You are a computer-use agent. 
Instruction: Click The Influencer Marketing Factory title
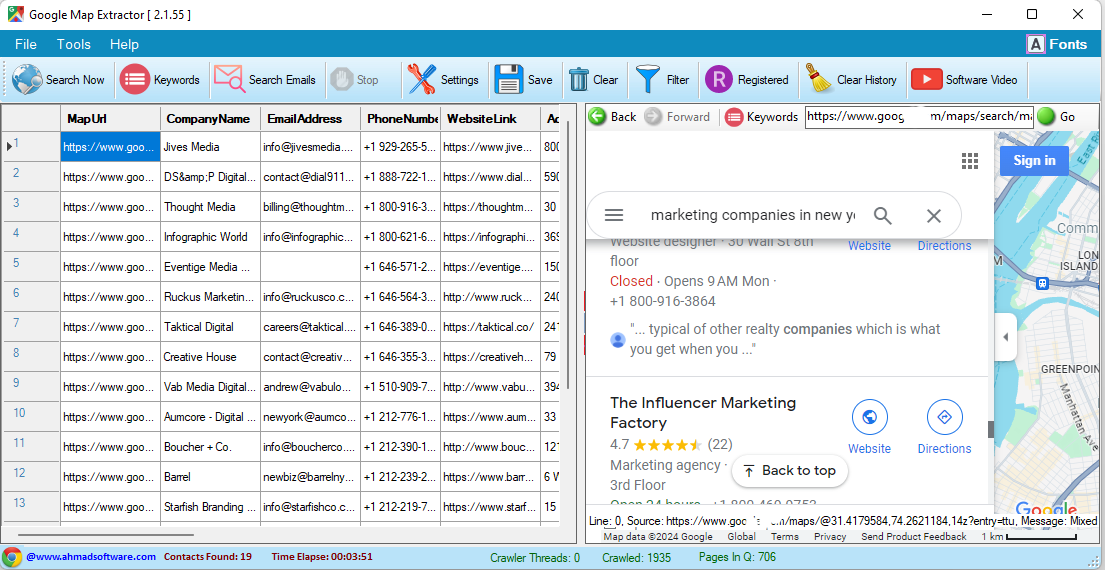[x=703, y=413]
